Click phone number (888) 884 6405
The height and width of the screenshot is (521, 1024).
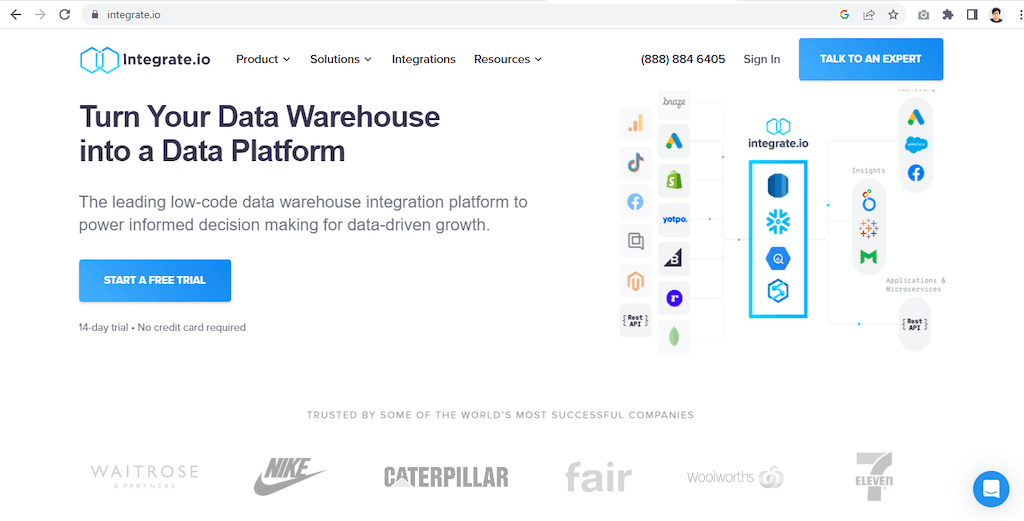683,59
